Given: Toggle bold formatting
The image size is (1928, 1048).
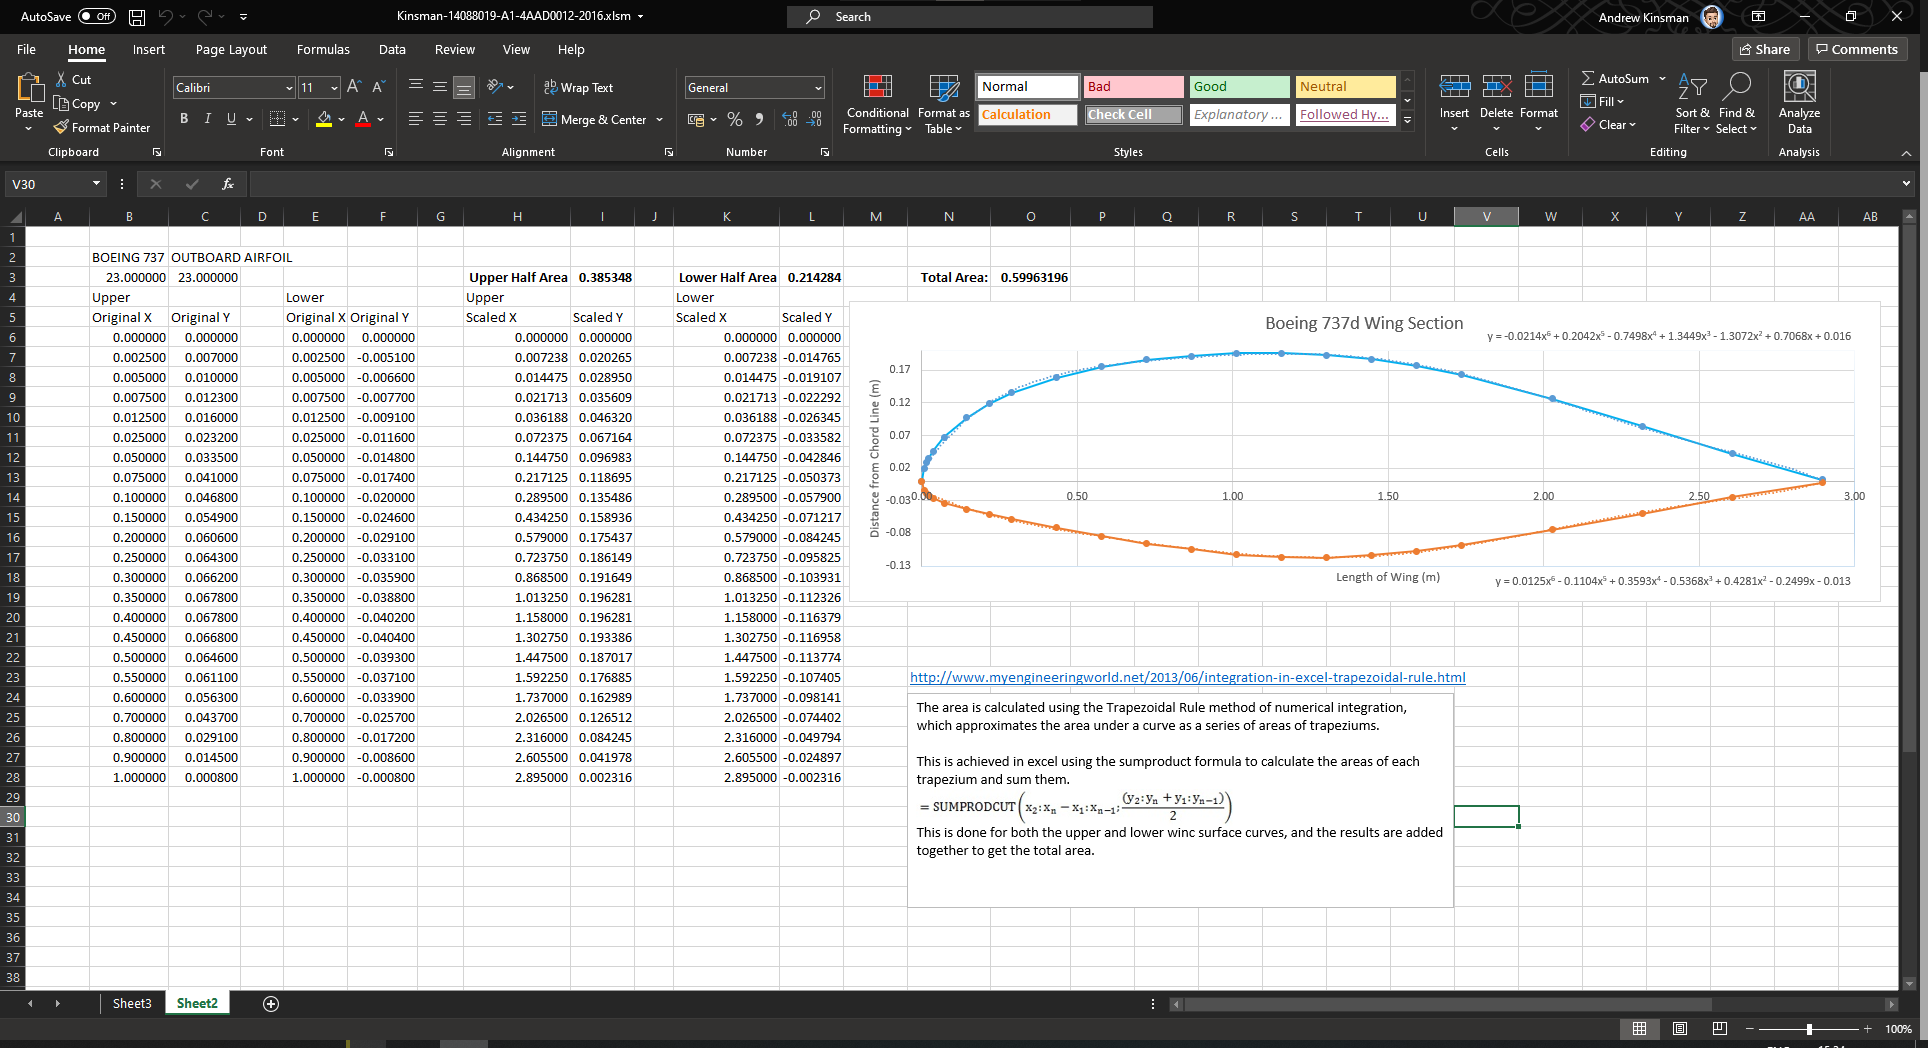Looking at the screenshot, I should [184, 118].
